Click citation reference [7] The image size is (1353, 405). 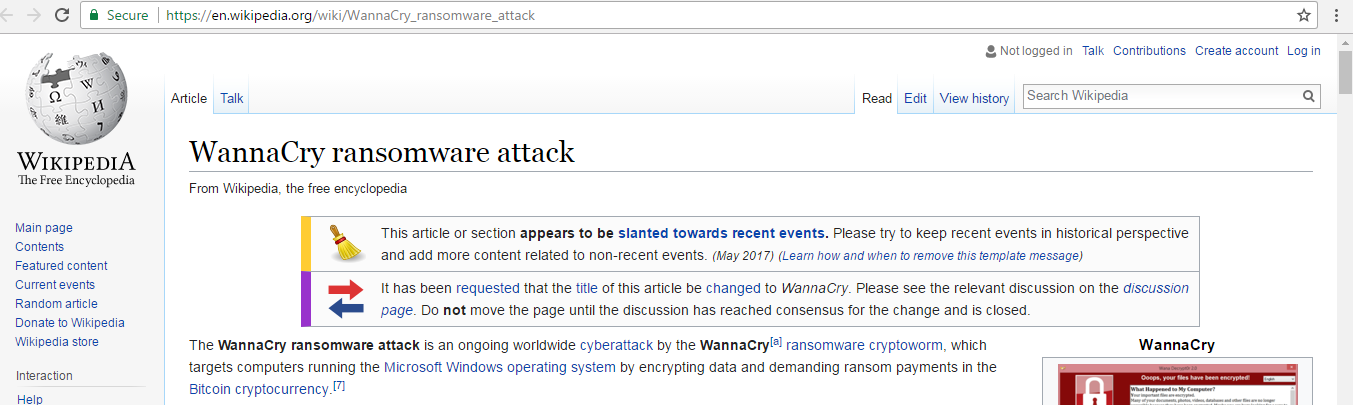pyautogui.click(x=339, y=386)
